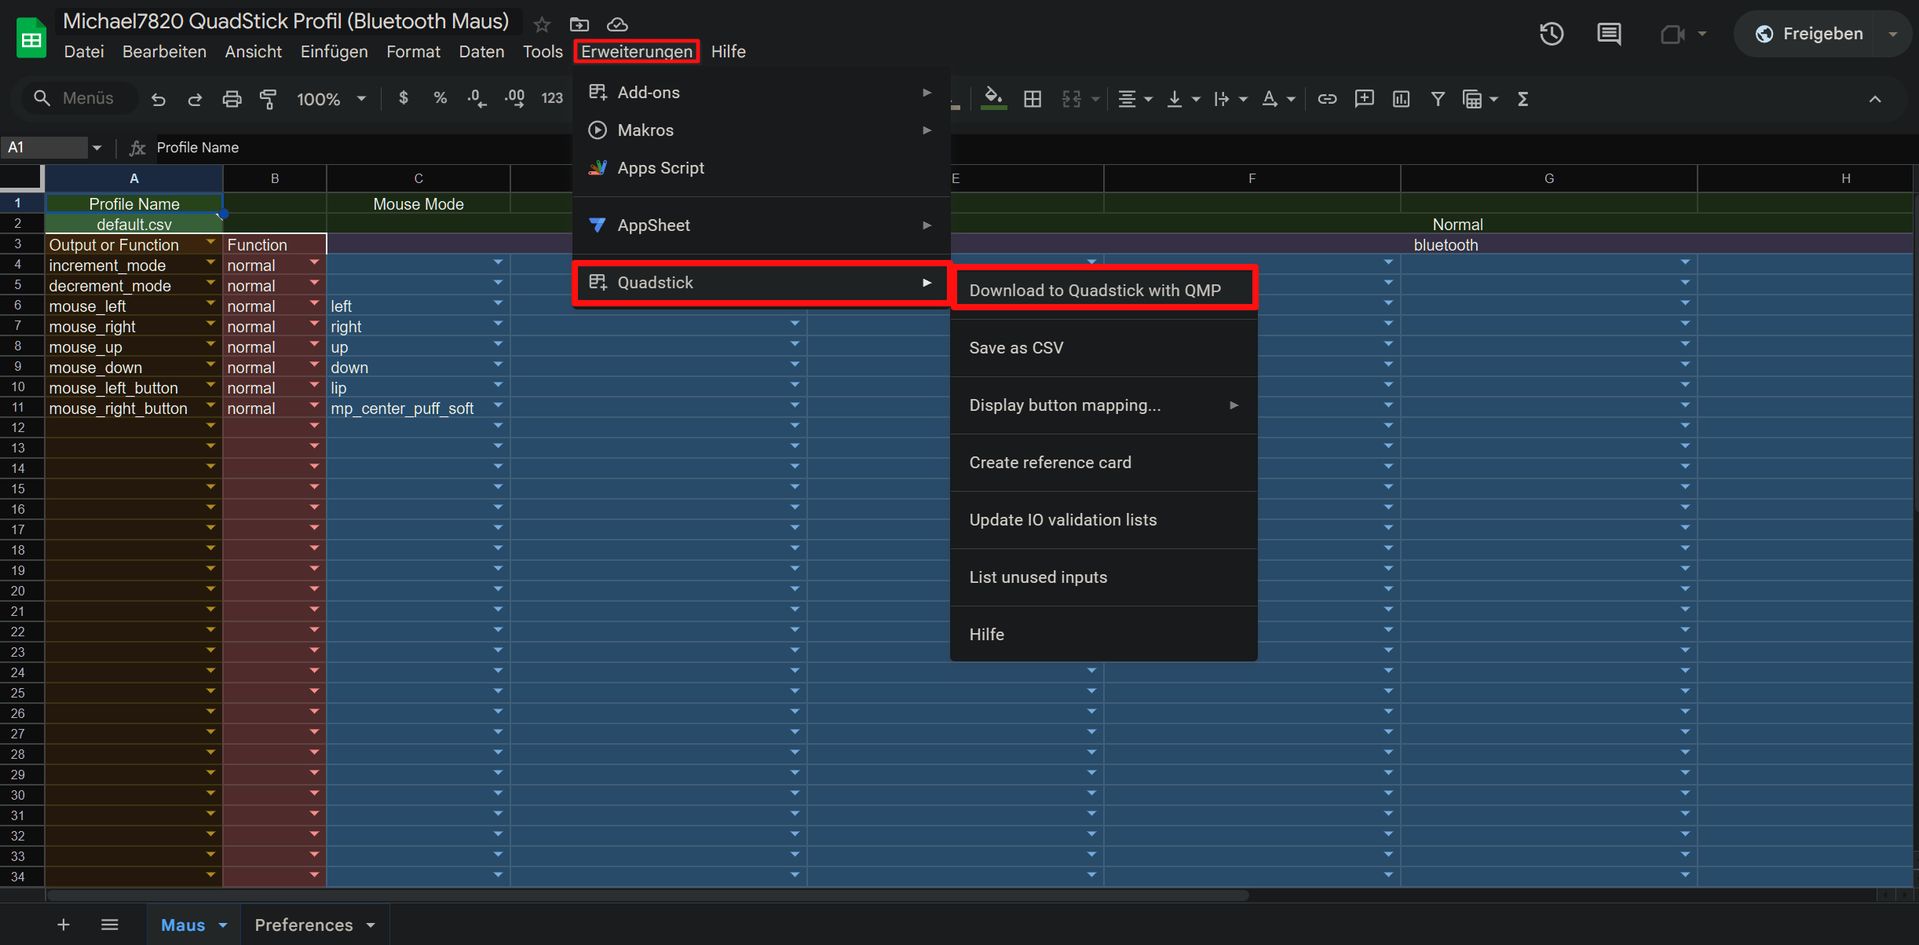The height and width of the screenshot is (945, 1919).
Task: Star the document title
Action: pos(542,24)
